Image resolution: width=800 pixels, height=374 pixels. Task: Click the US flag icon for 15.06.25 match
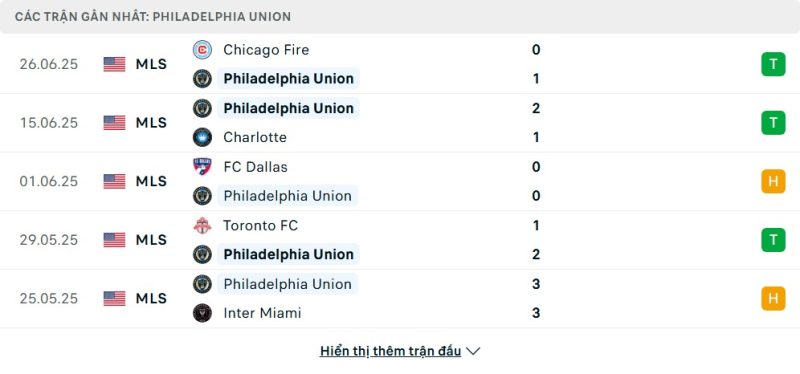point(114,122)
